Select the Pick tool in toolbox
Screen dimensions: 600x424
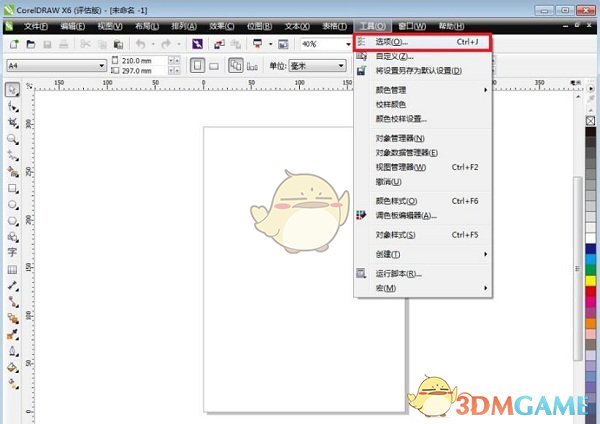coord(12,90)
